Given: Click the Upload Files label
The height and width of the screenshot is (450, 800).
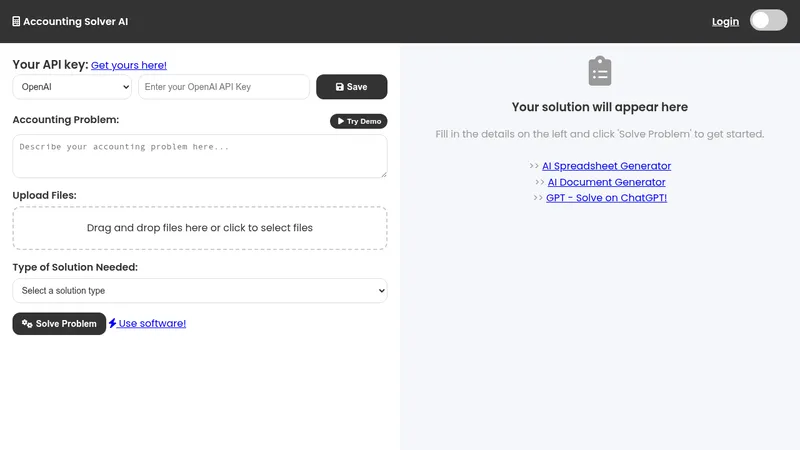Looking at the screenshot, I should (x=44, y=195).
